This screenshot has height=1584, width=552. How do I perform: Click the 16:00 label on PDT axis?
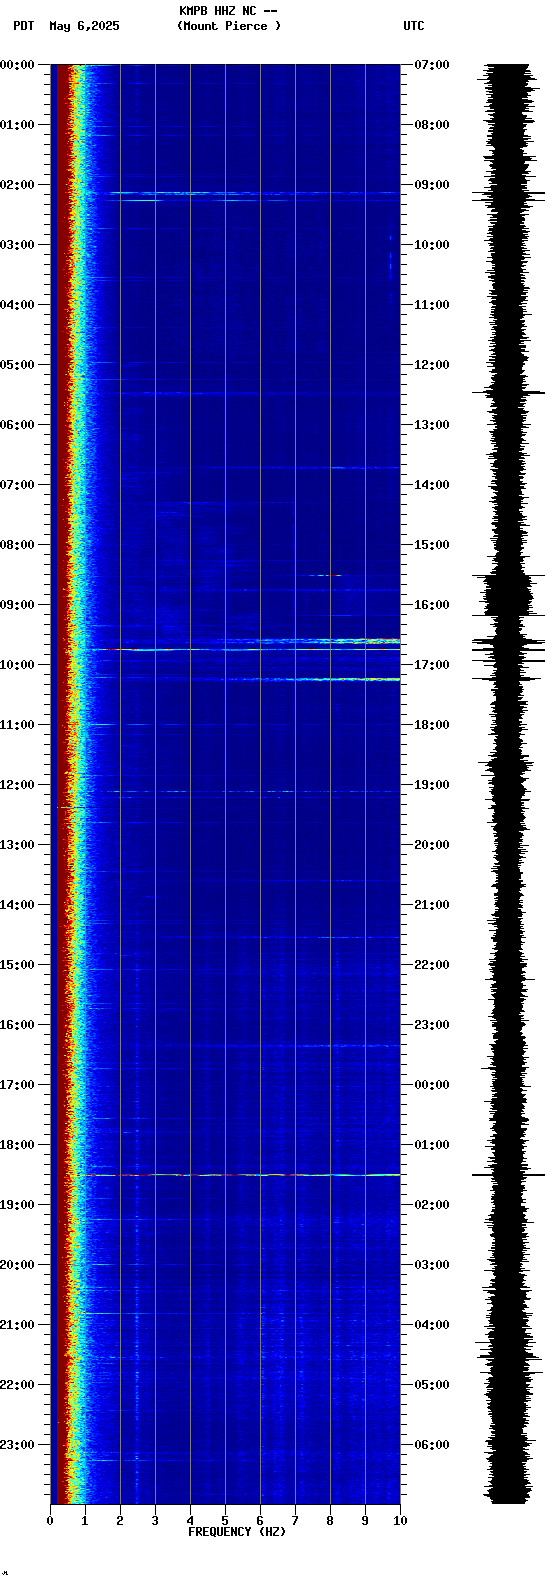tap(17, 1025)
